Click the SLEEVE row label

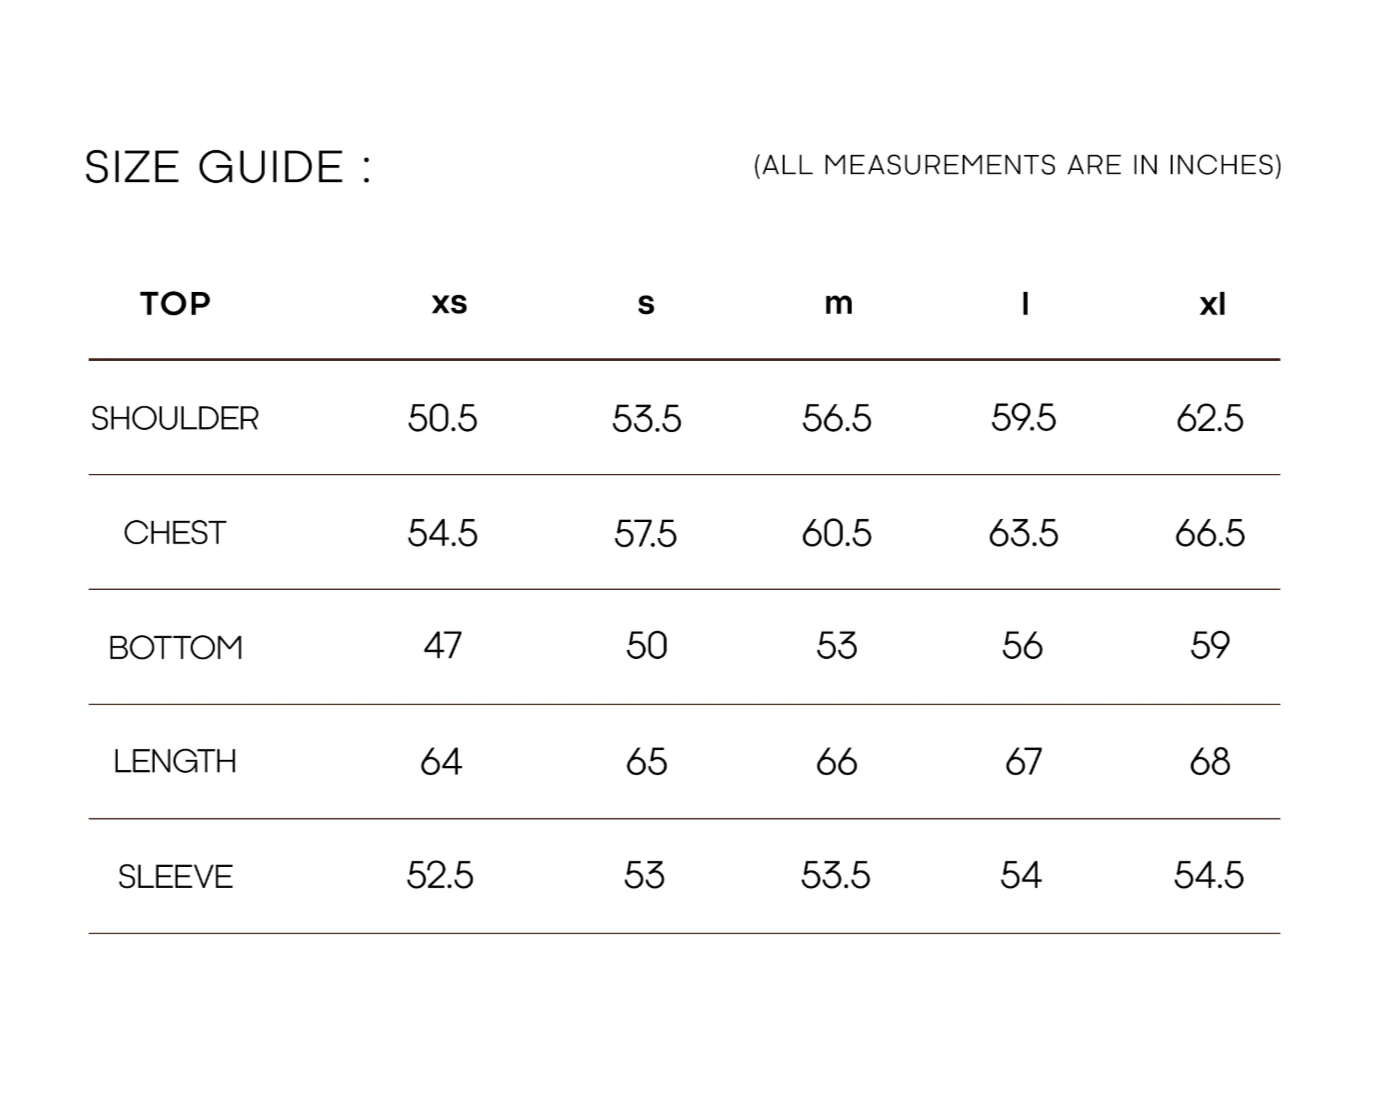(175, 877)
